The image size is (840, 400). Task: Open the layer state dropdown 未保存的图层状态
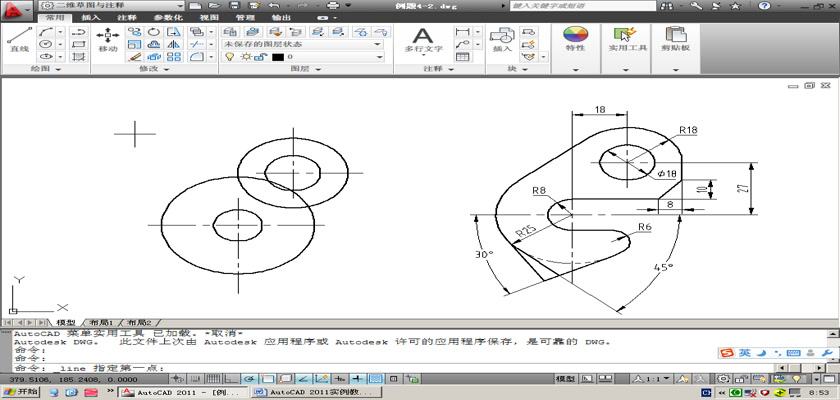click(x=303, y=44)
